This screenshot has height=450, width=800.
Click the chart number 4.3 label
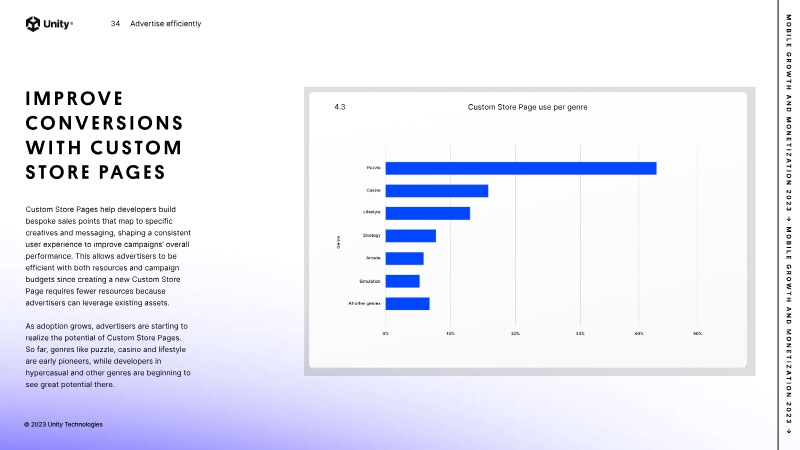[x=340, y=106]
